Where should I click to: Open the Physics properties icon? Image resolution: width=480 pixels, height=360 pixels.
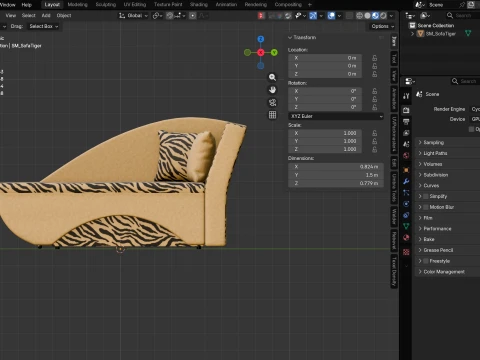pyautogui.click(x=406, y=204)
